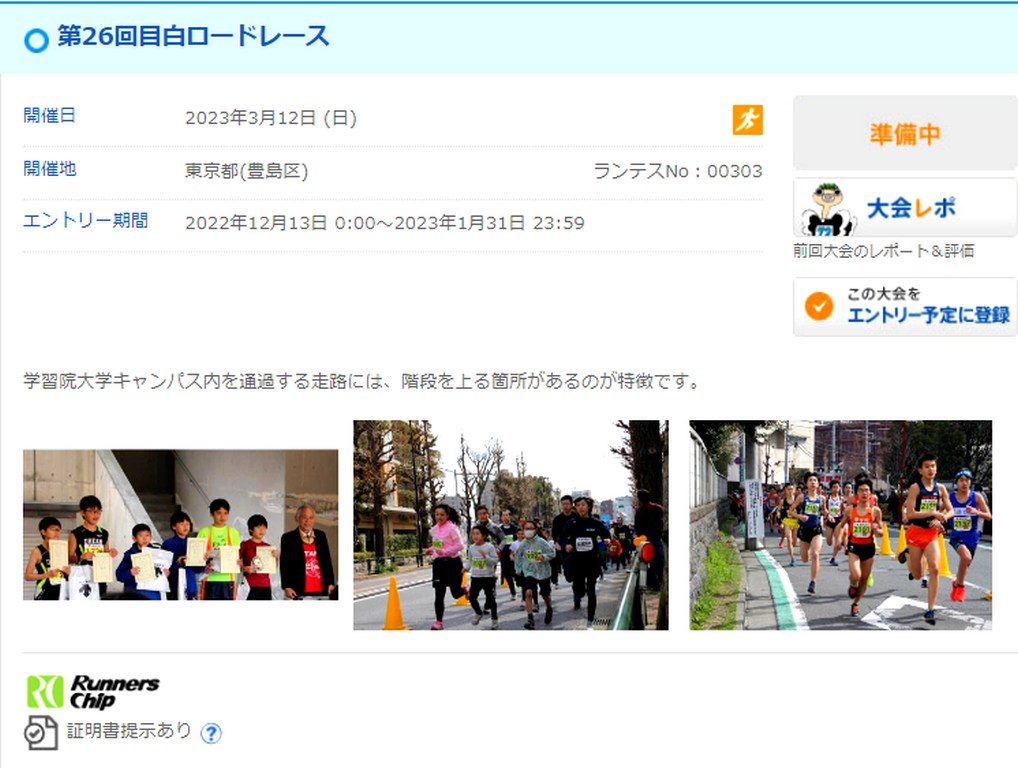Click the 前回大会のレポート＆評価 caption

(x=884, y=251)
